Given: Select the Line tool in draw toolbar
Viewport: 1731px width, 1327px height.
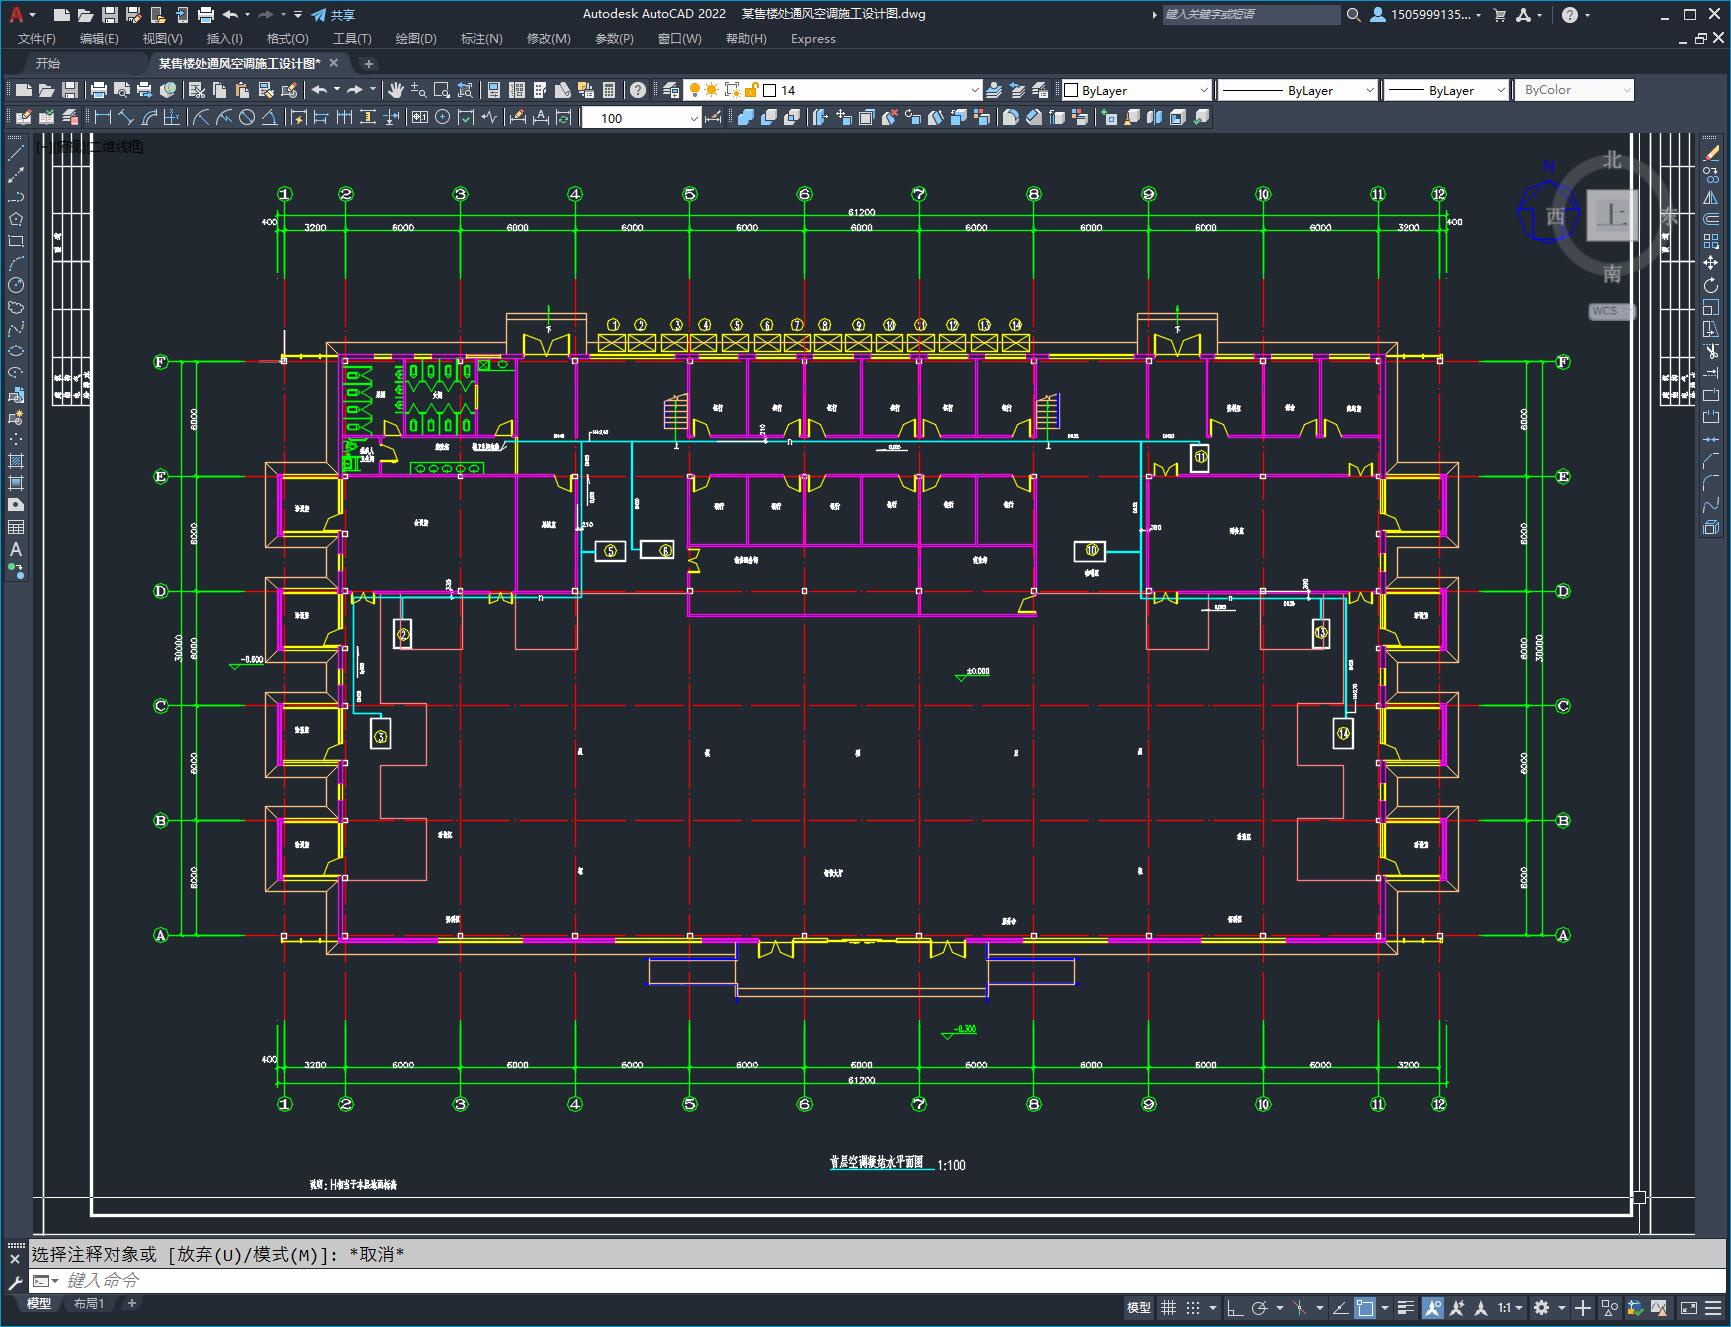Looking at the screenshot, I should click(x=16, y=153).
